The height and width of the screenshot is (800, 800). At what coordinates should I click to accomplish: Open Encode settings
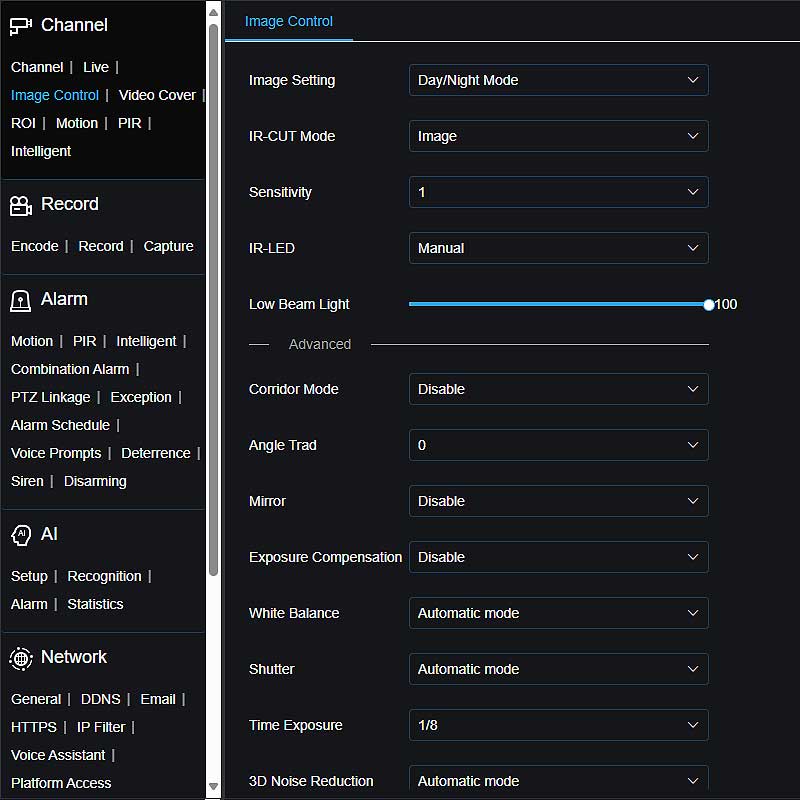click(x=35, y=245)
